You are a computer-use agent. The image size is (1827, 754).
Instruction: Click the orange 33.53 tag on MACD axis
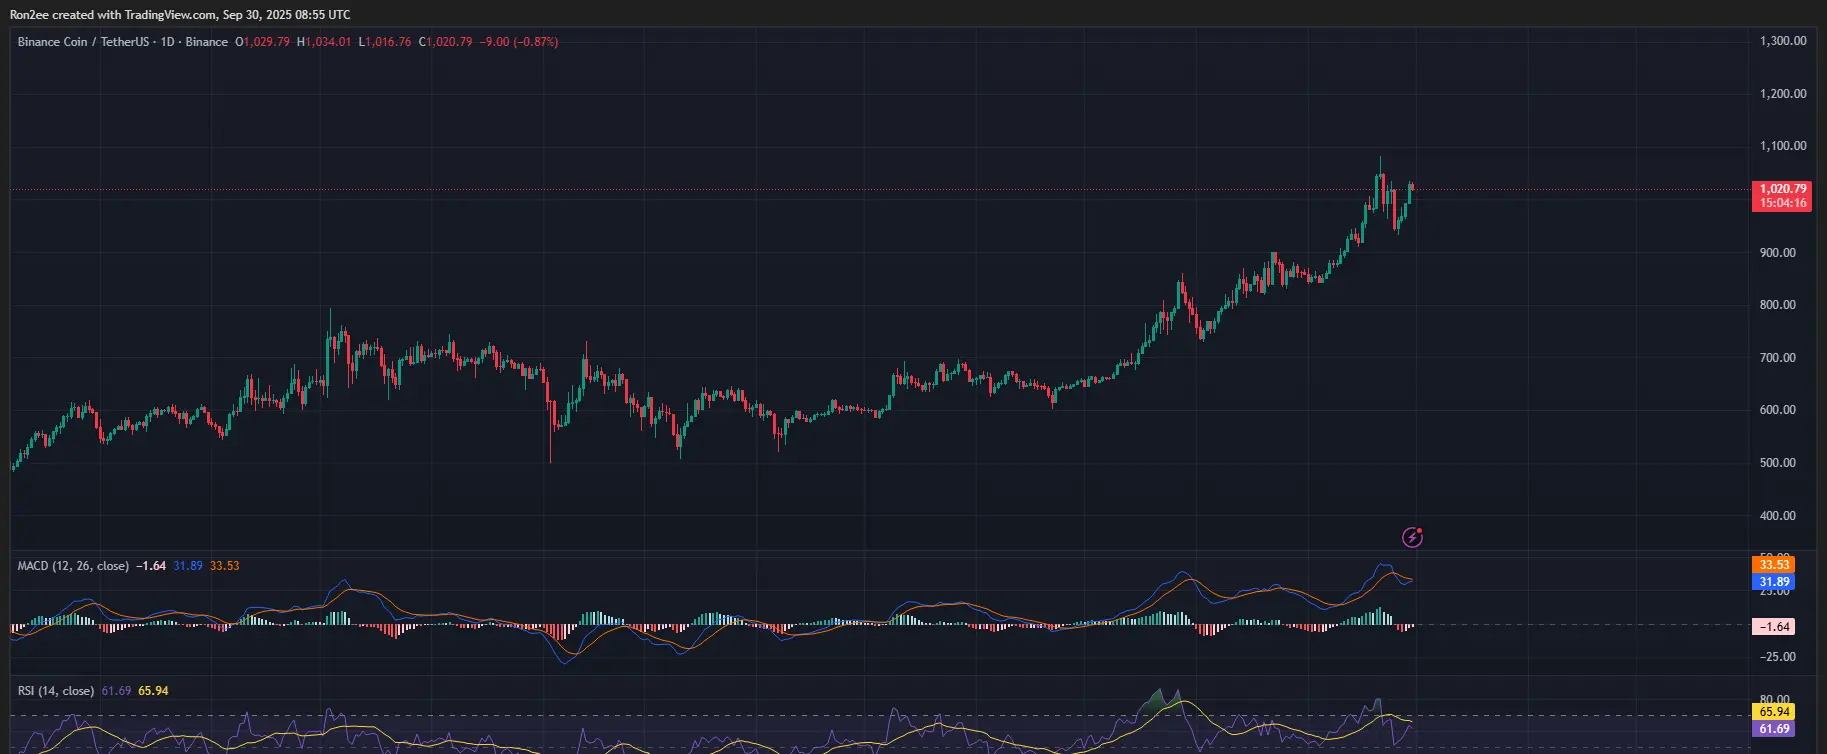1773,565
